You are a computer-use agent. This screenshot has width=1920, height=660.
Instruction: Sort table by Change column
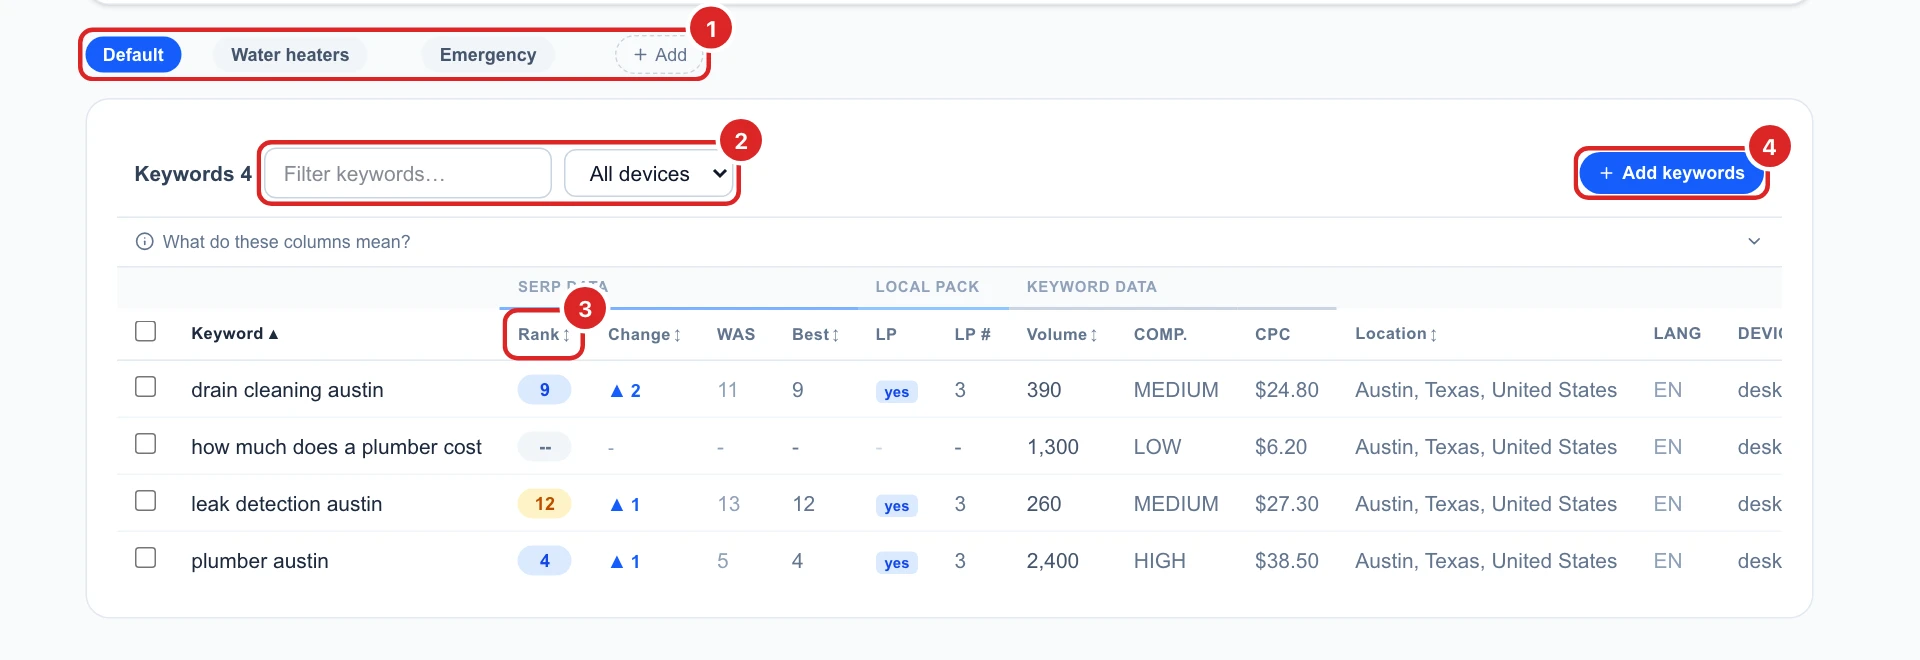pyautogui.click(x=645, y=335)
